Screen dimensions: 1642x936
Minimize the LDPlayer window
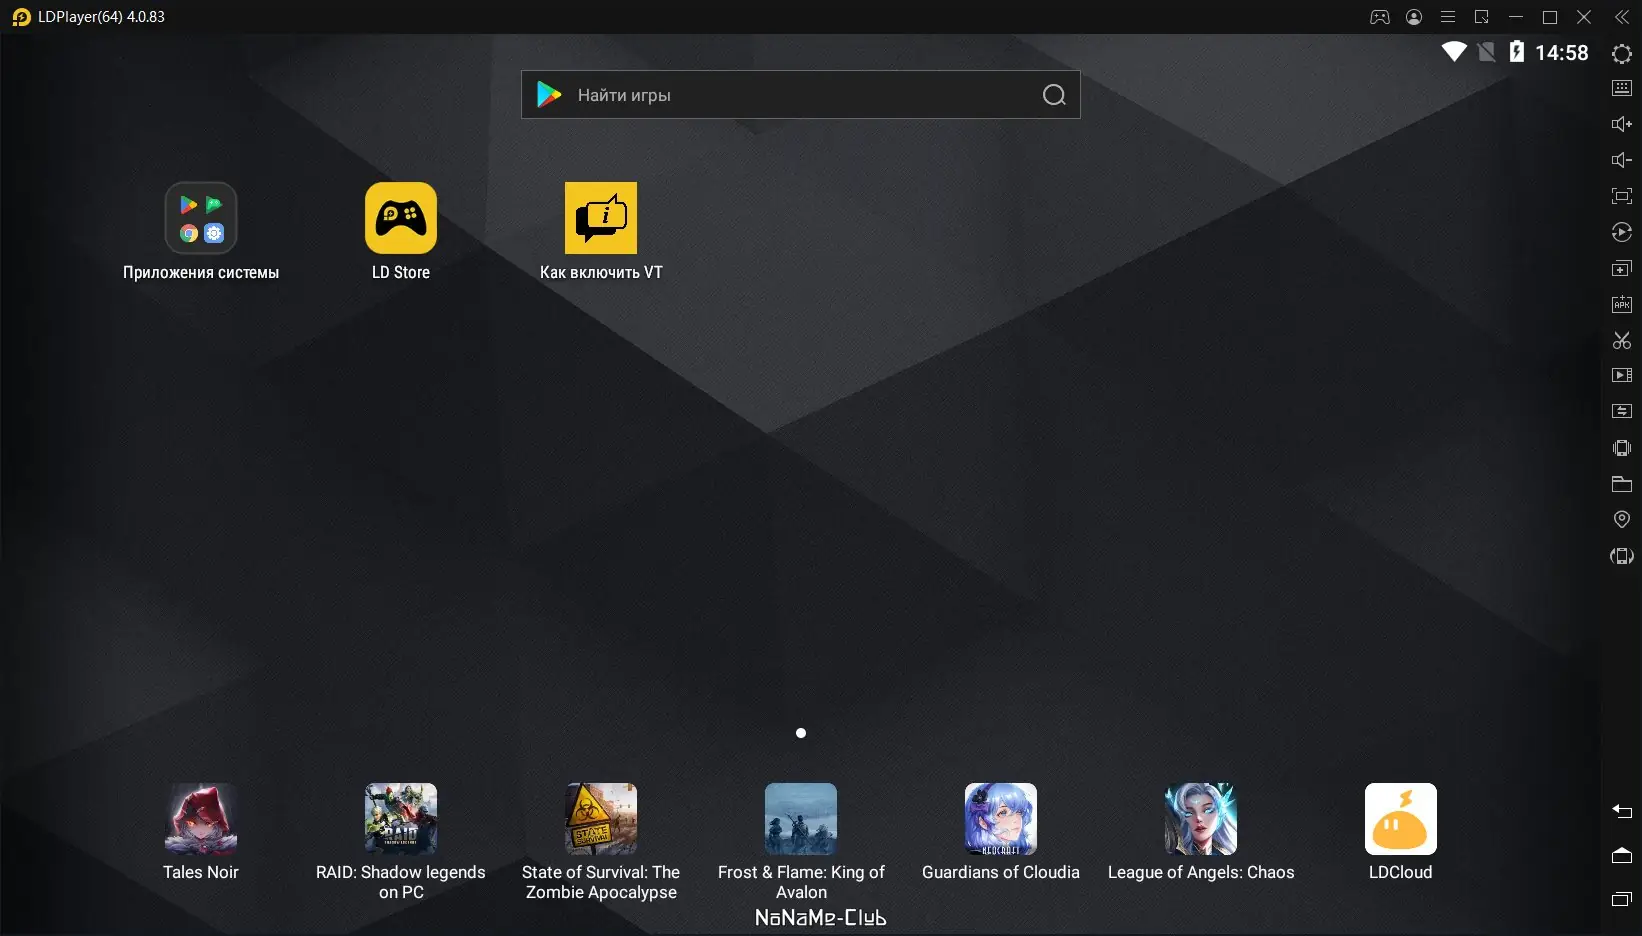point(1516,17)
